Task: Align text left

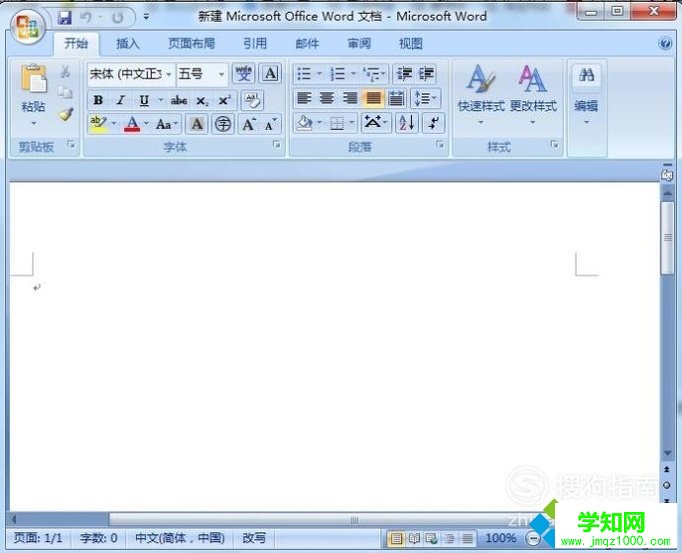Action: pyautogui.click(x=304, y=98)
